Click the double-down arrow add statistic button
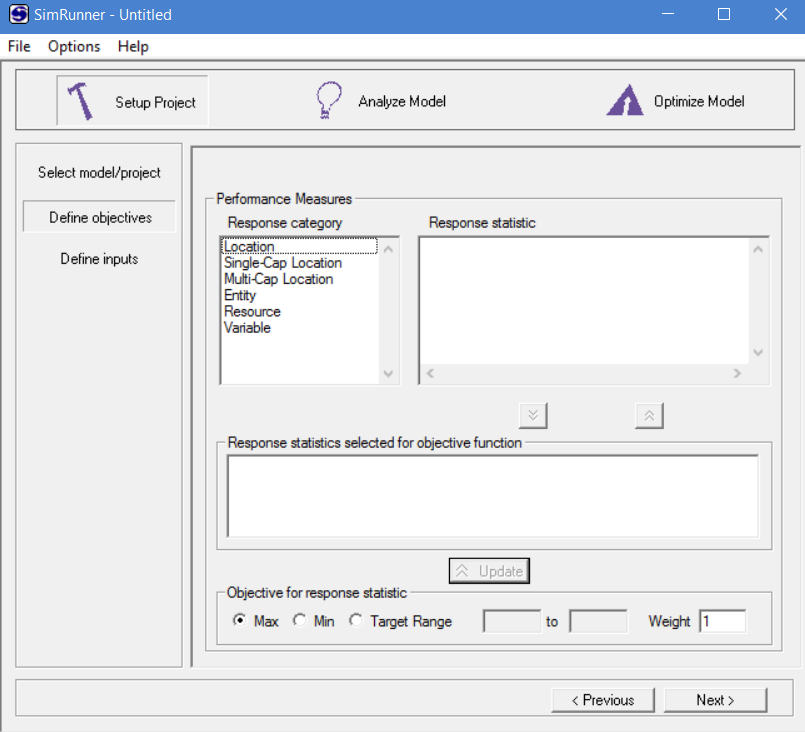 point(533,415)
